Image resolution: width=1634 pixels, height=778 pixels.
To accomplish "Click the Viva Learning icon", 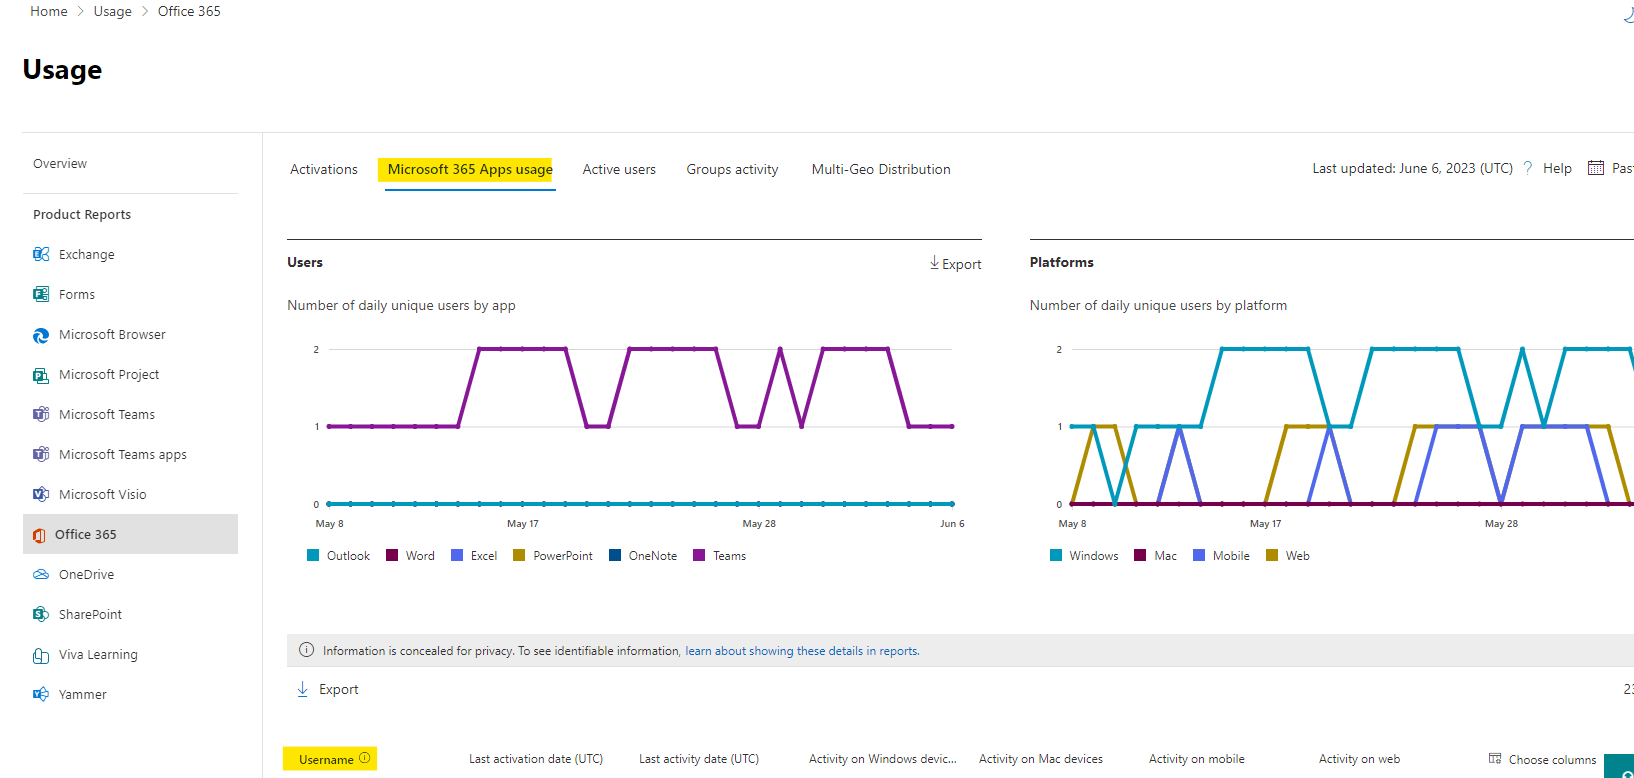I will pyautogui.click(x=41, y=655).
